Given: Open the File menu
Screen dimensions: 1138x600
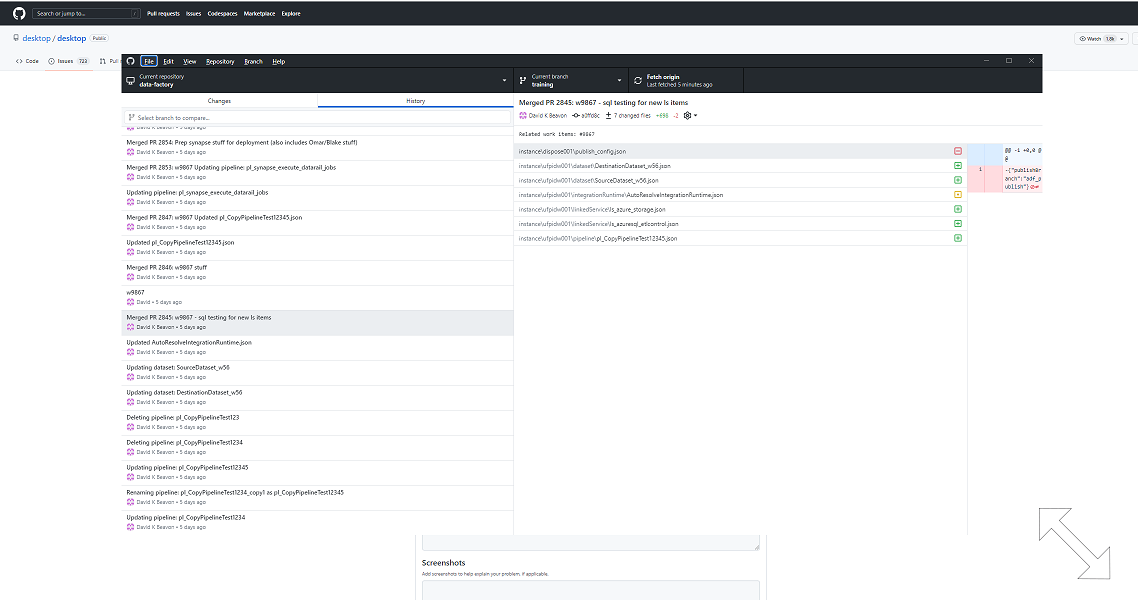Looking at the screenshot, I should [149, 61].
